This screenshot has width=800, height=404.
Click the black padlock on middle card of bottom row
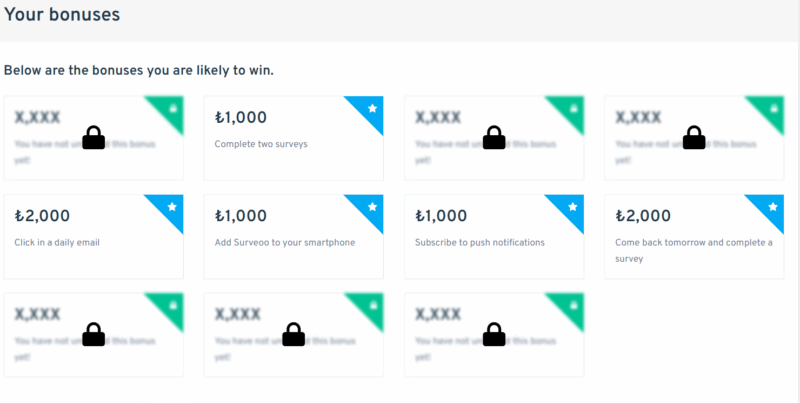293,334
